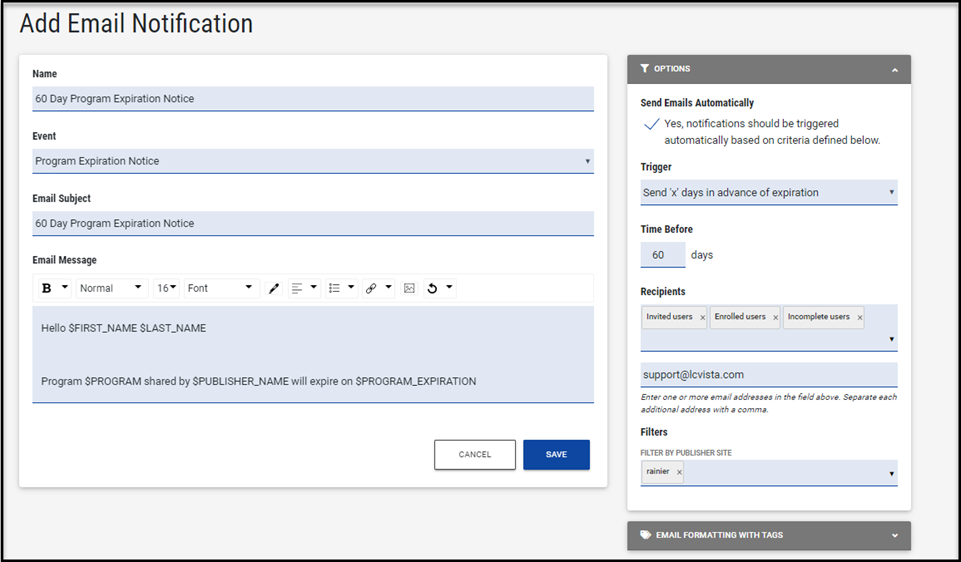Screen dimensions: 961x562
Task: Remove the Enrolled users recipient tag
Action: tap(775, 318)
